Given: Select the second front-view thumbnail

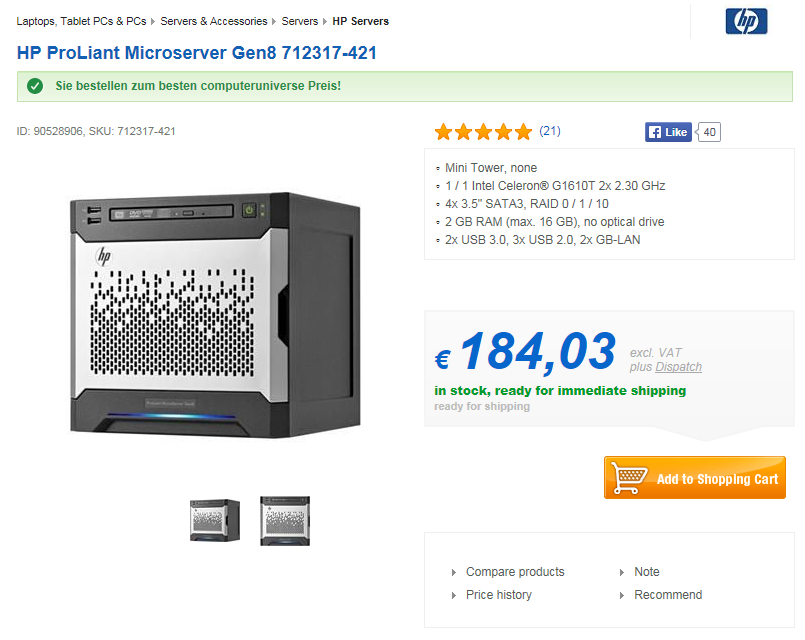Looking at the screenshot, I should coord(285,520).
